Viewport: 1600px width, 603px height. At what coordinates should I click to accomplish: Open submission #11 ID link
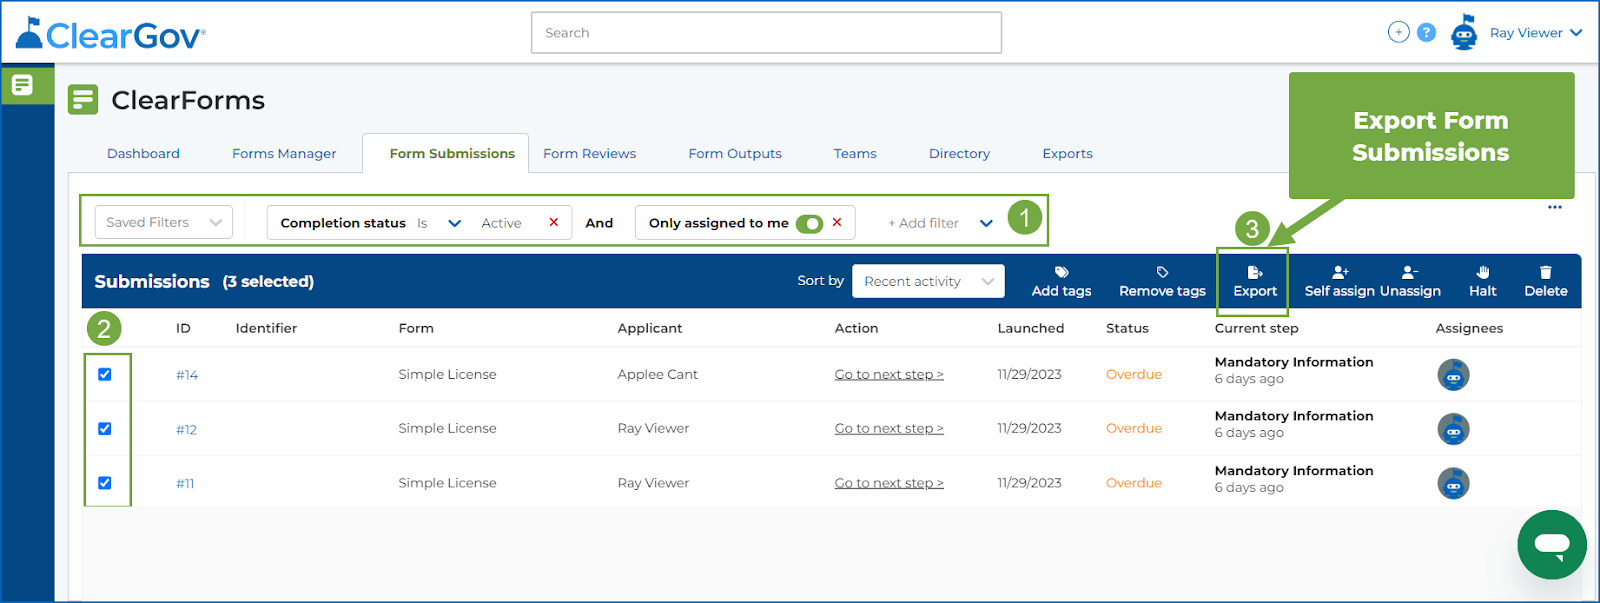coord(185,484)
